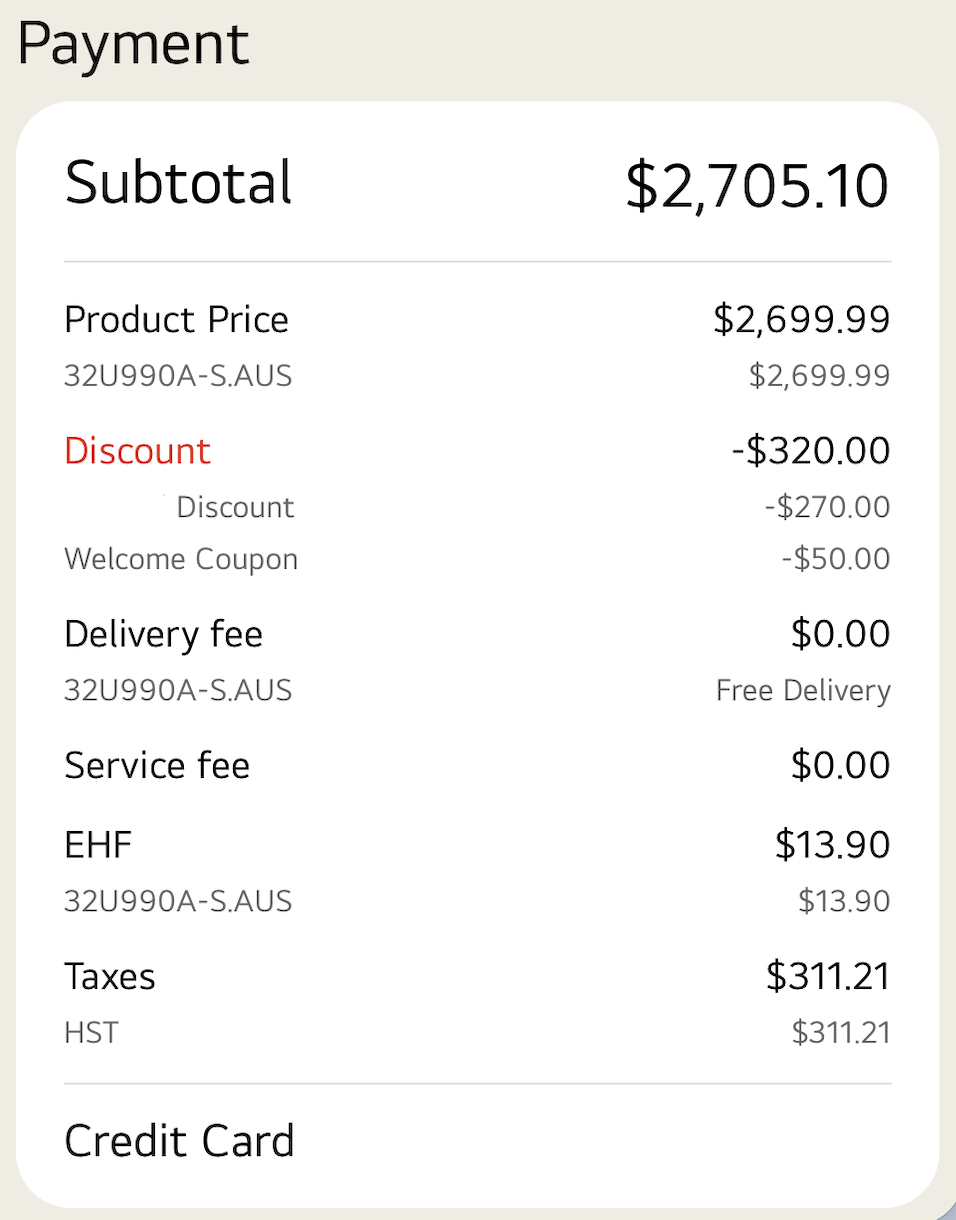Select the Taxes label
The width and height of the screenshot is (956, 1220).
tap(110, 976)
